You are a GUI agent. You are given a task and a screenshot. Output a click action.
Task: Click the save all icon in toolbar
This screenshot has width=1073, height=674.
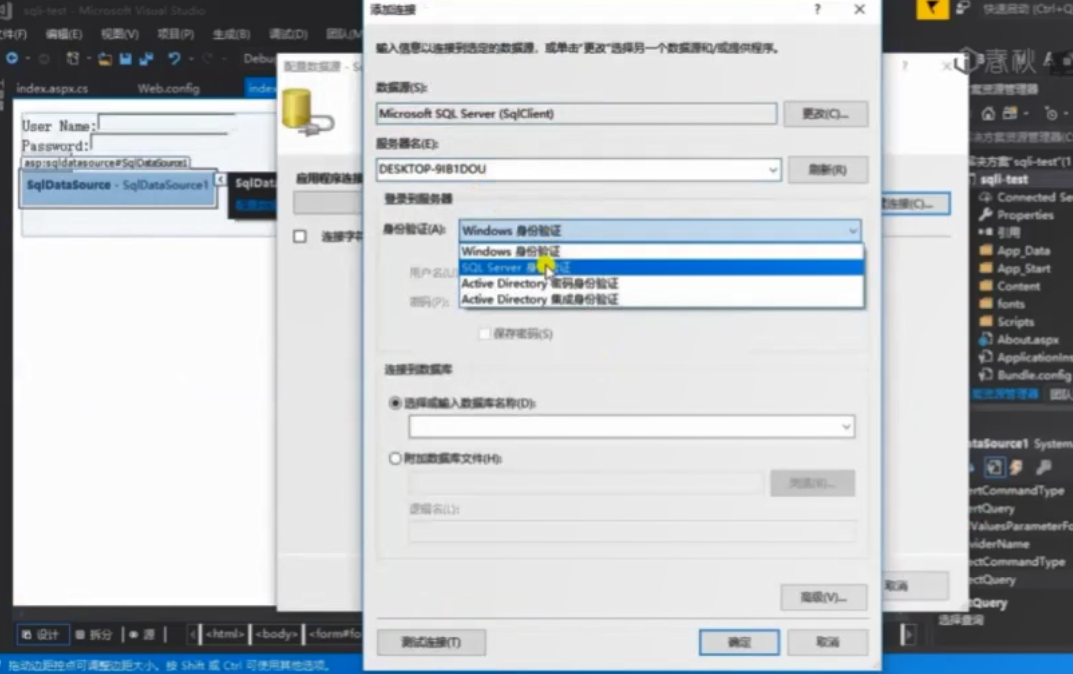[x=146, y=60]
